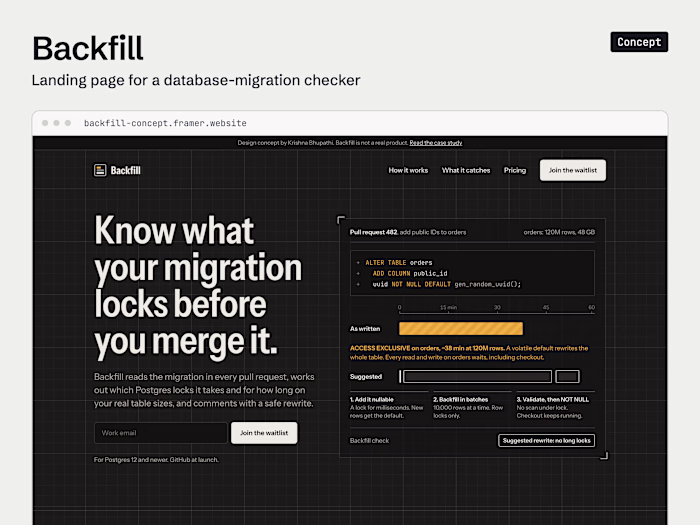Follow the Read the case study link
This screenshot has width=700, height=525.
[436, 143]
